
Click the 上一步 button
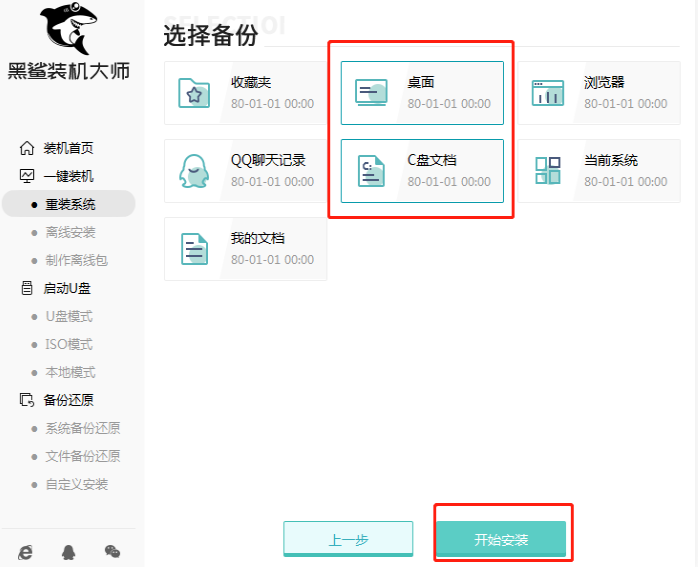(348, 540)
